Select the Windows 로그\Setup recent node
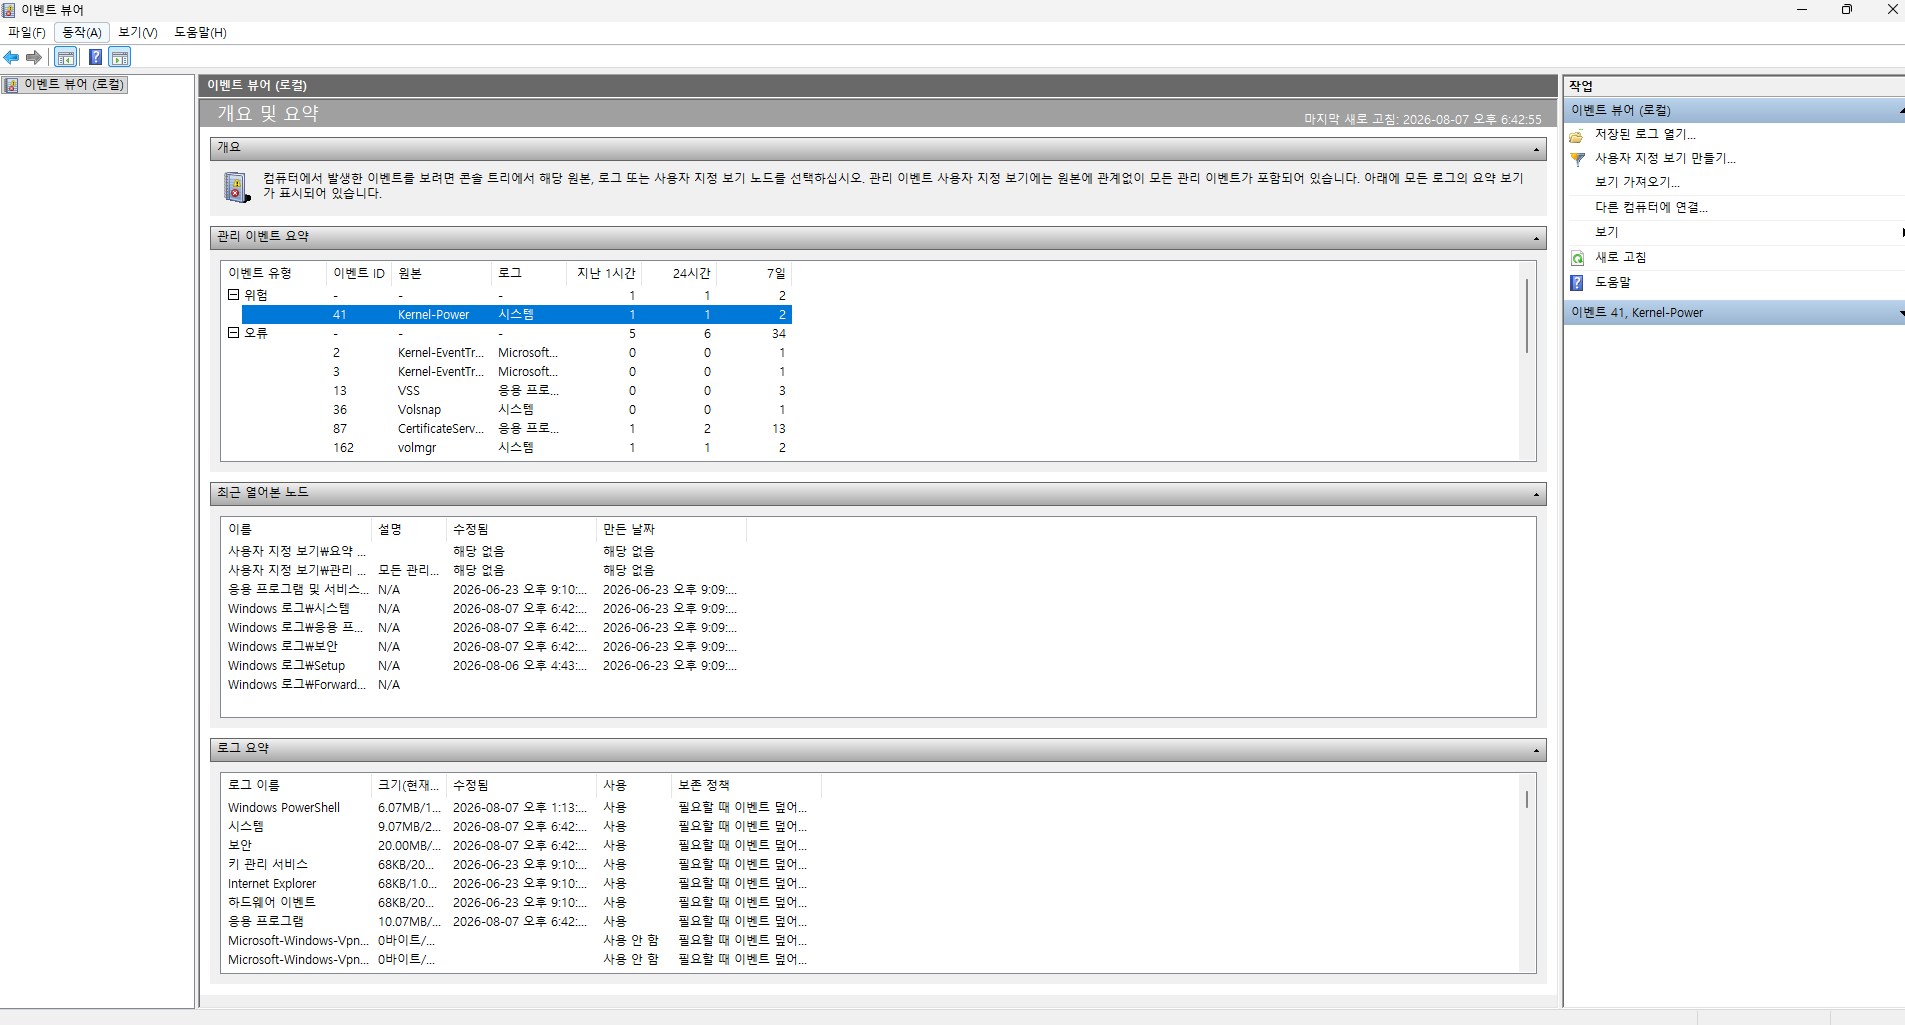This screenshot has height=1025, width=1905. [x=484, y=666]
